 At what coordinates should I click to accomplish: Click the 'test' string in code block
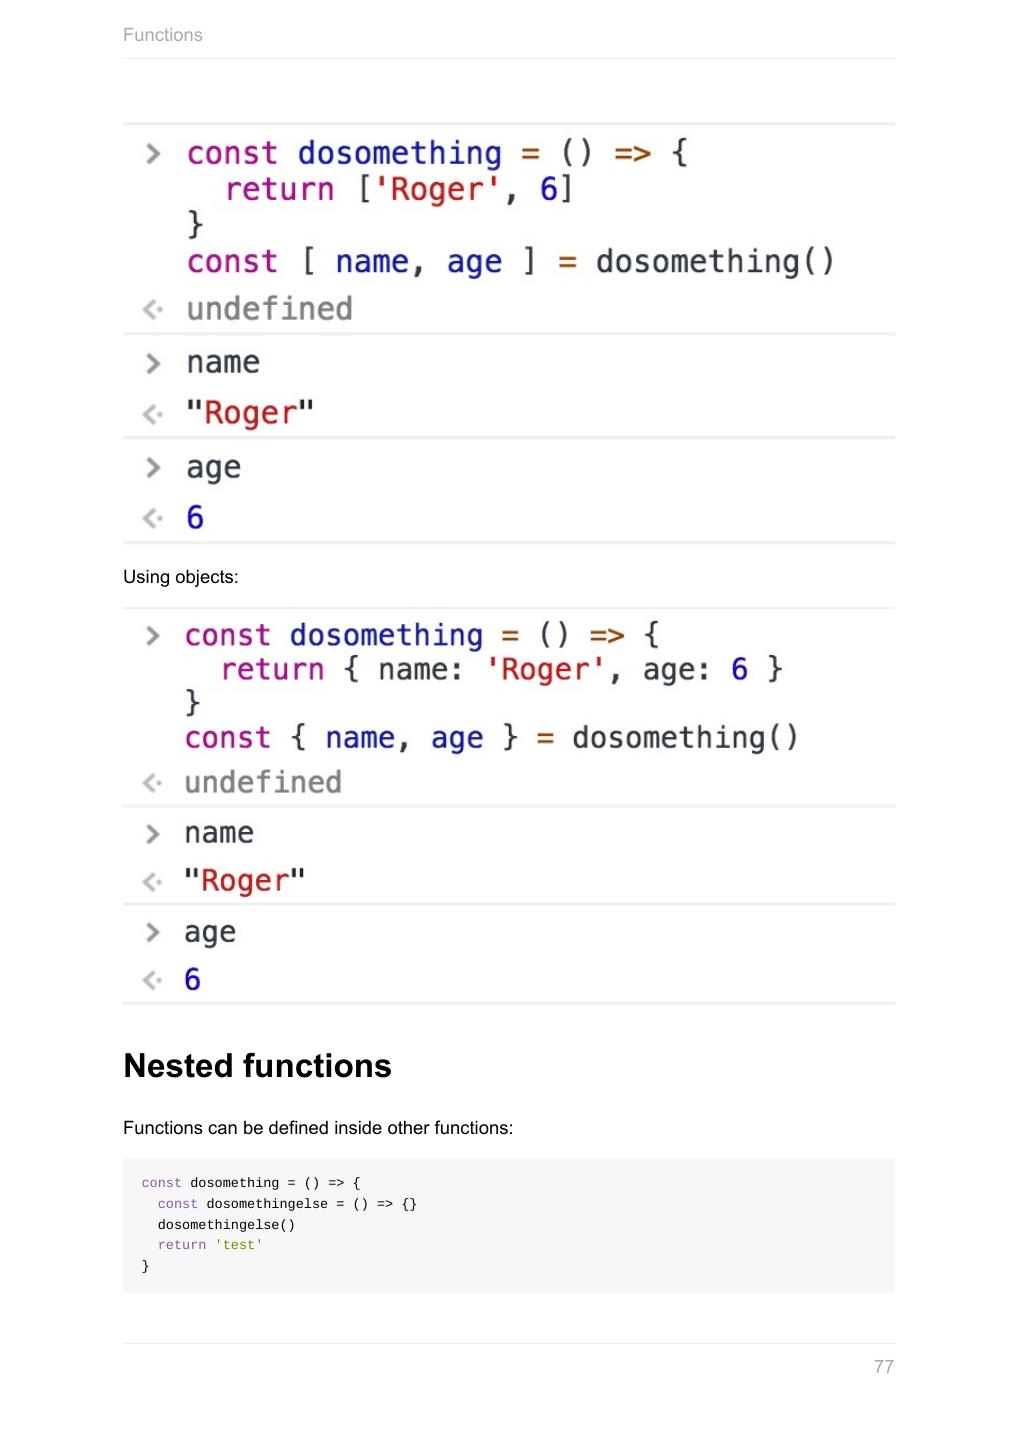(x=239, y=1245)
